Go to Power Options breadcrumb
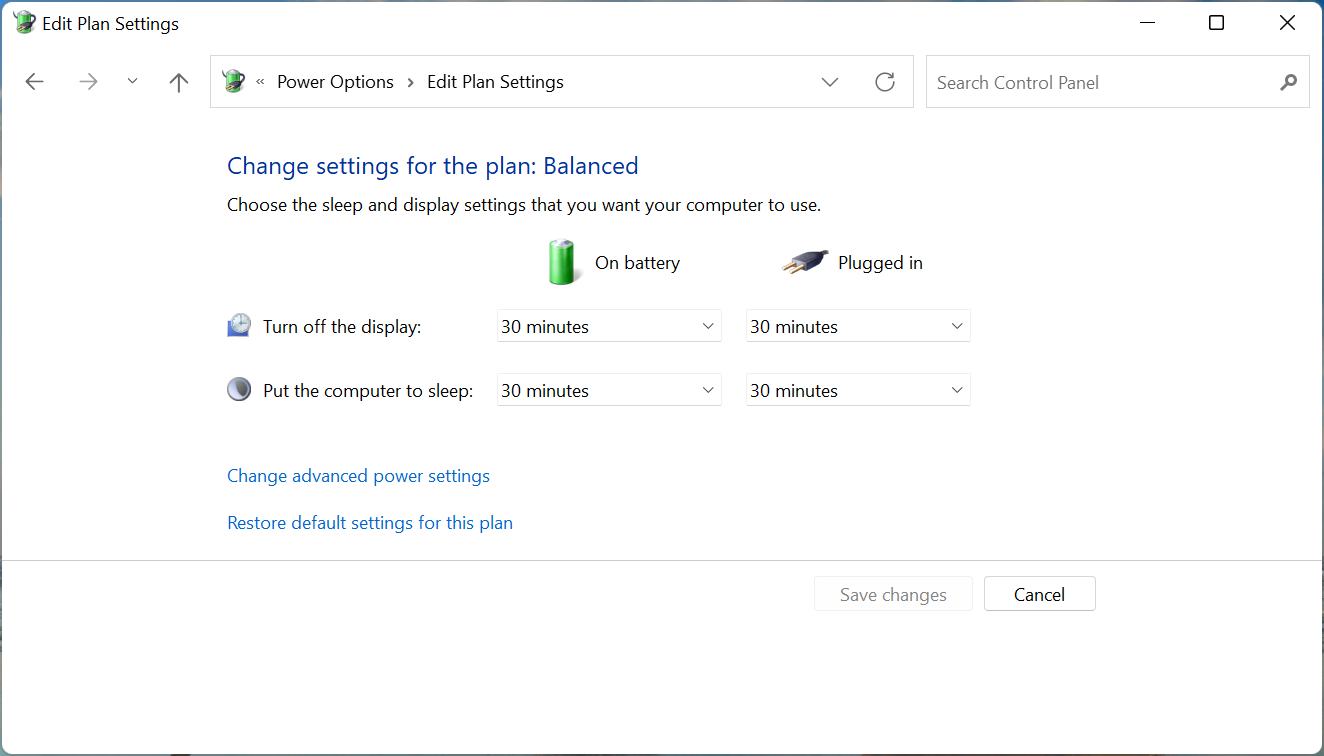Image resolution: width=1324 pixels, height=756 pixels. [x=335, y=82]
